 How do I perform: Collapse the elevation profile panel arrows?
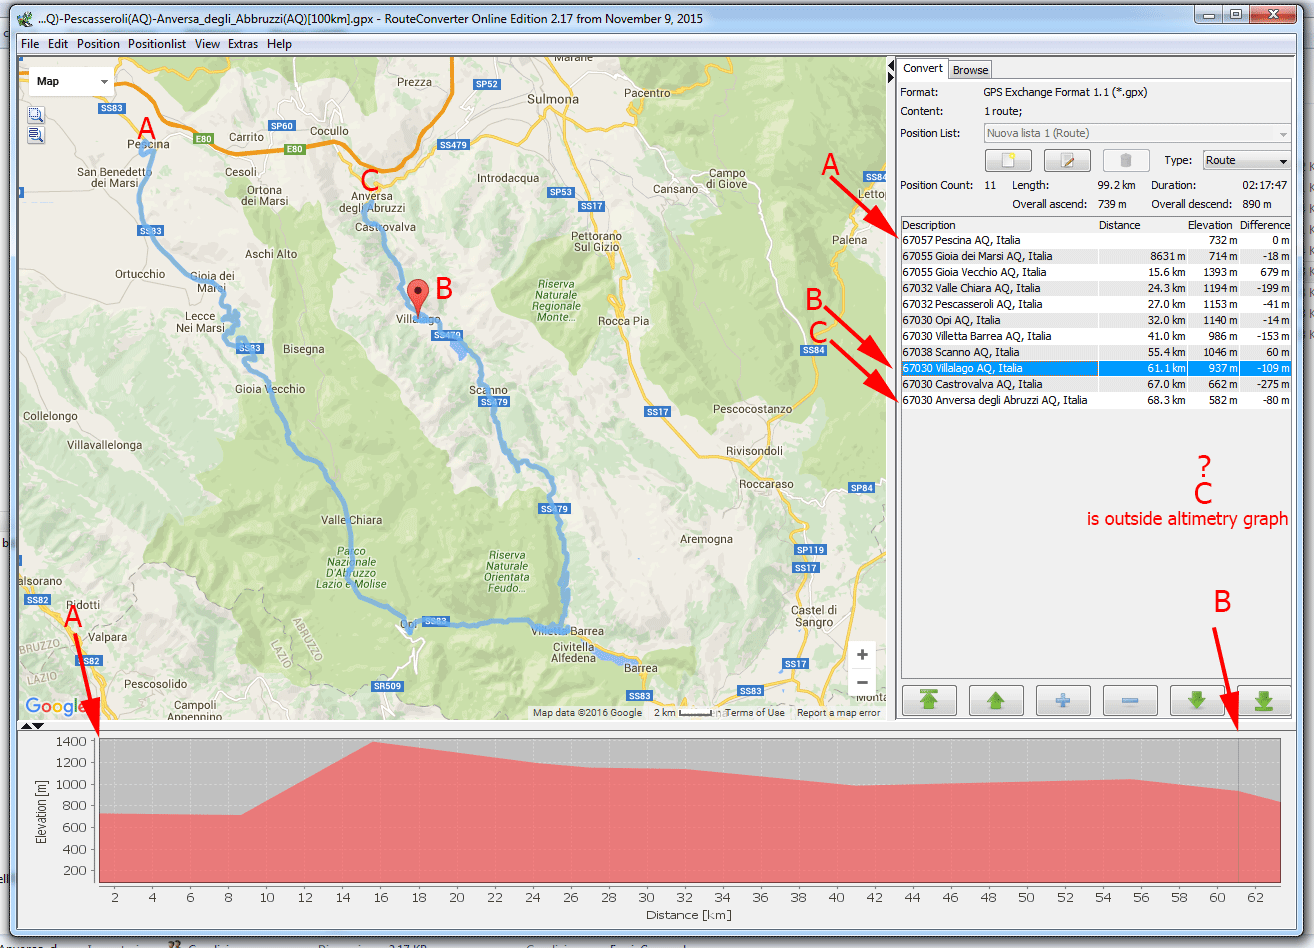pos(32,726)
